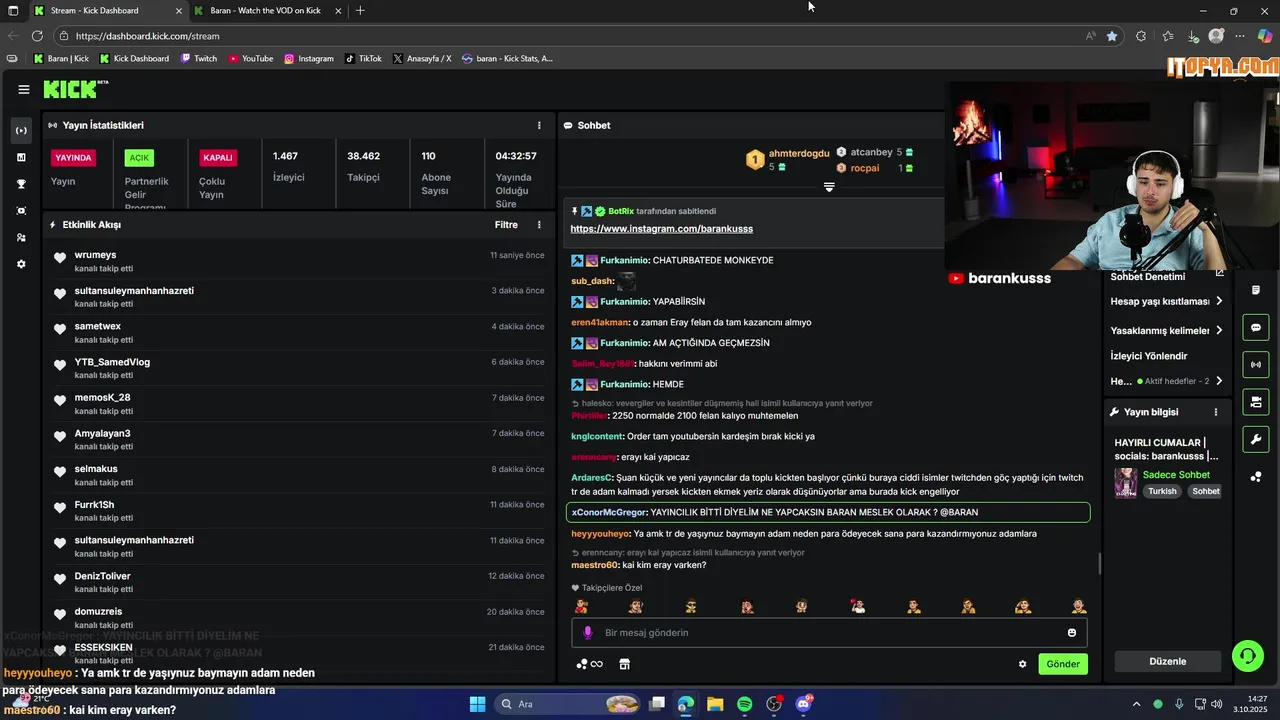Open File Explorer from taskbar
Viewport: 1280px width, 720px height.
715,704
